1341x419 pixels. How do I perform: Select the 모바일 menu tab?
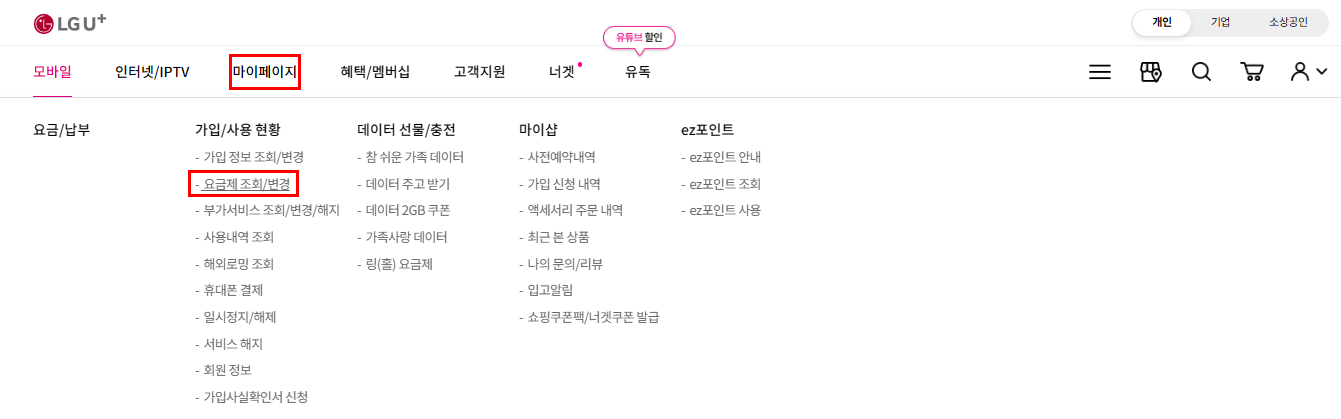coord(52,72)
